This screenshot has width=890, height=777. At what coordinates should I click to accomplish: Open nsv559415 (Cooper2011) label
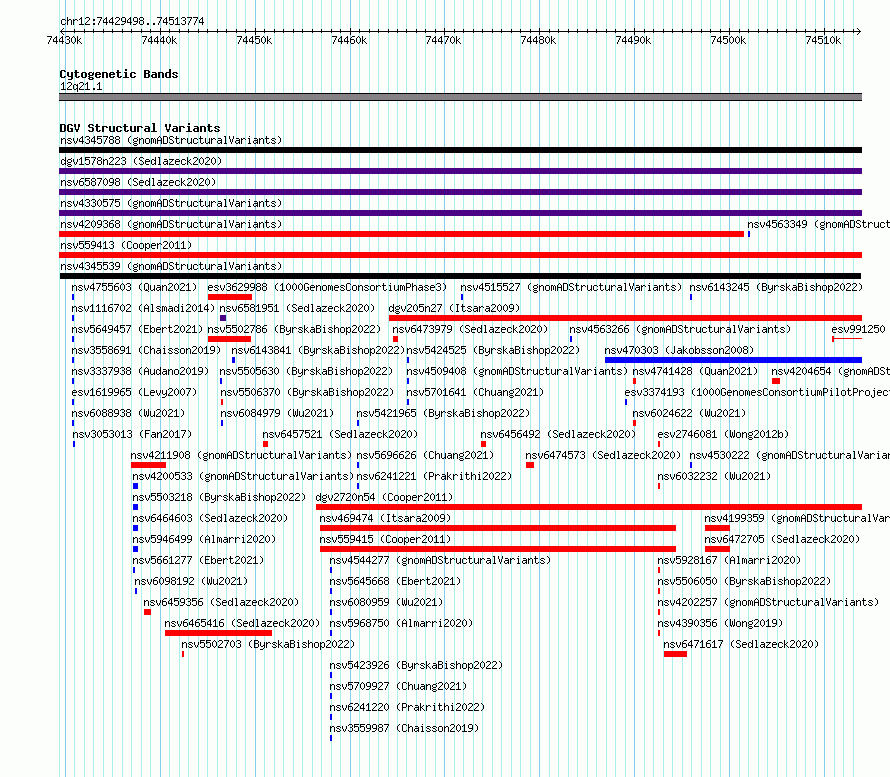tap(385, 539)
